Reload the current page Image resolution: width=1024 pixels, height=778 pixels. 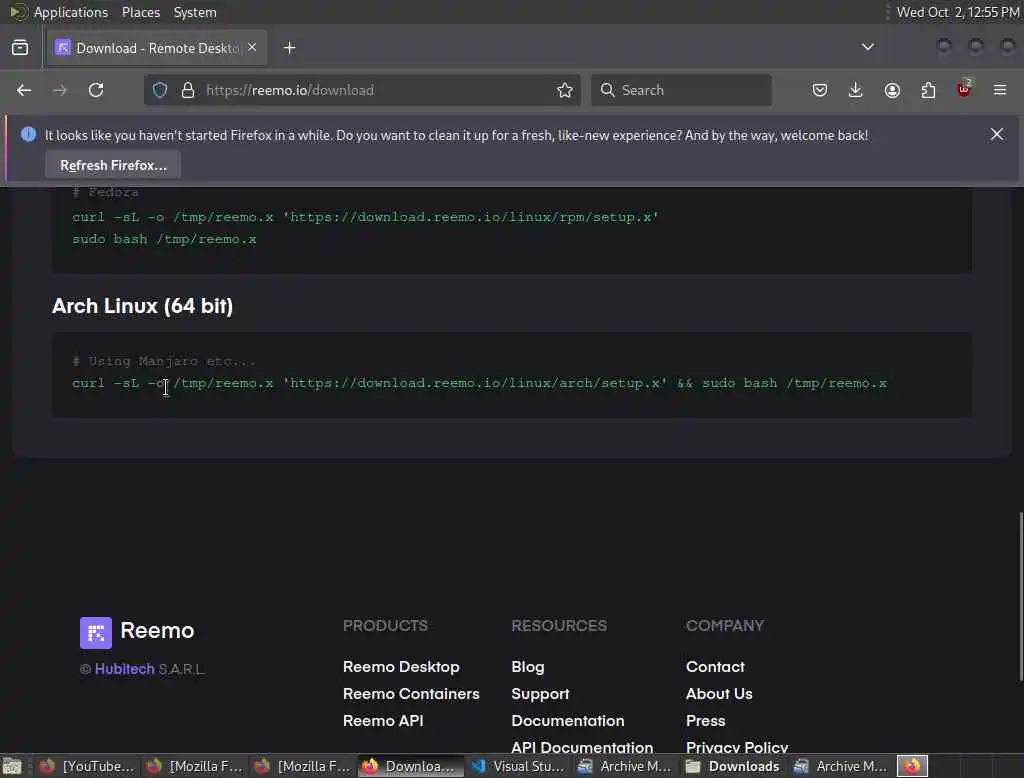96,90
